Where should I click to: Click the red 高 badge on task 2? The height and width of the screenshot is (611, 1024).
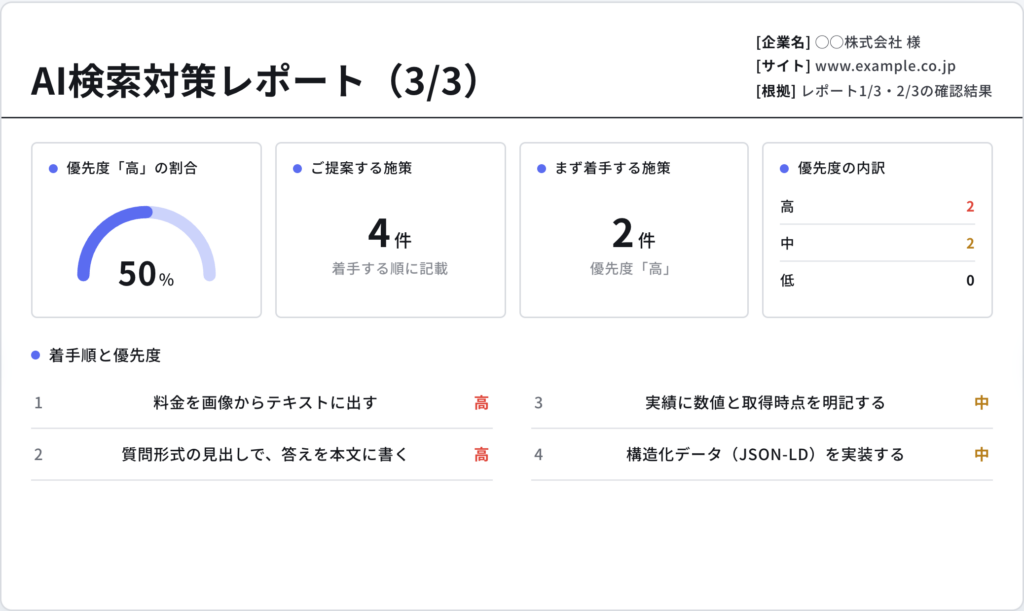[481, 454]
